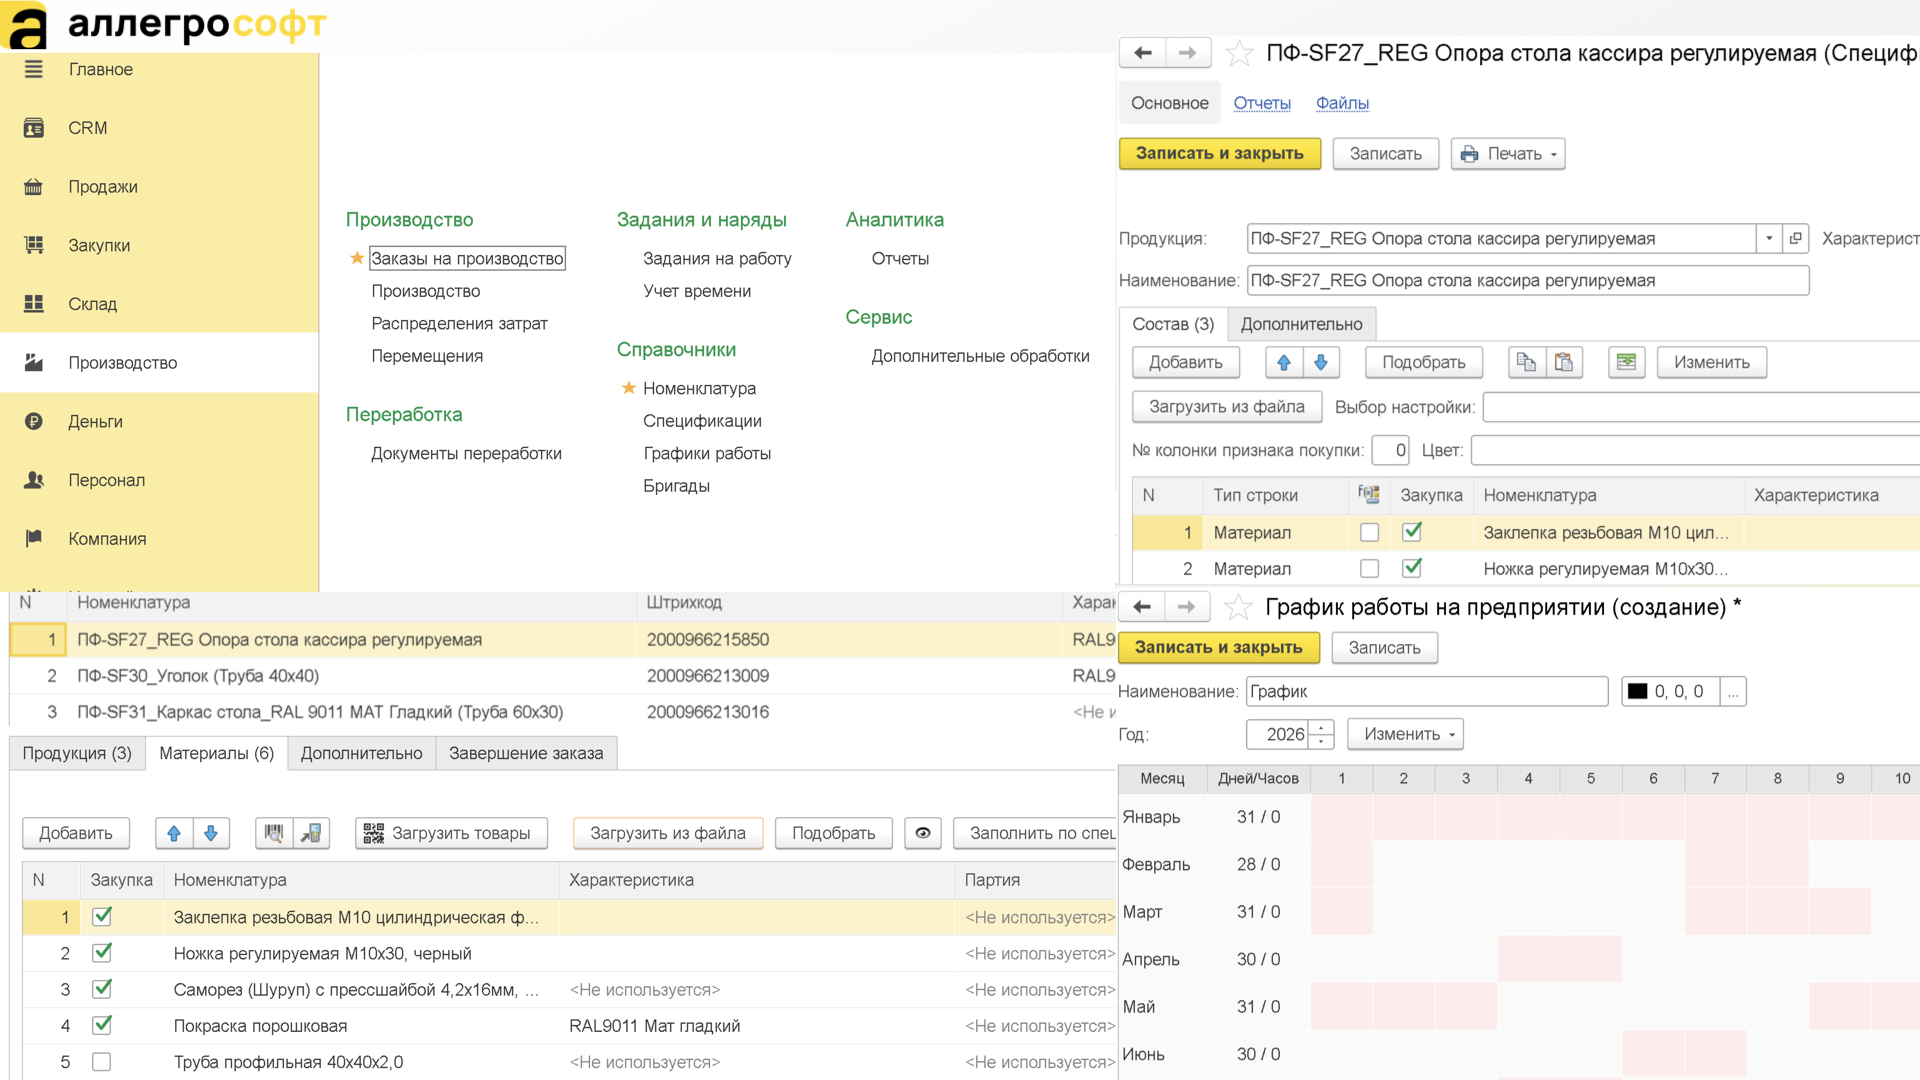Move material row down with blue arrow
The height and width of the screenshot is (1080, 1920).
pyautogui.click(x=211, y=833)
